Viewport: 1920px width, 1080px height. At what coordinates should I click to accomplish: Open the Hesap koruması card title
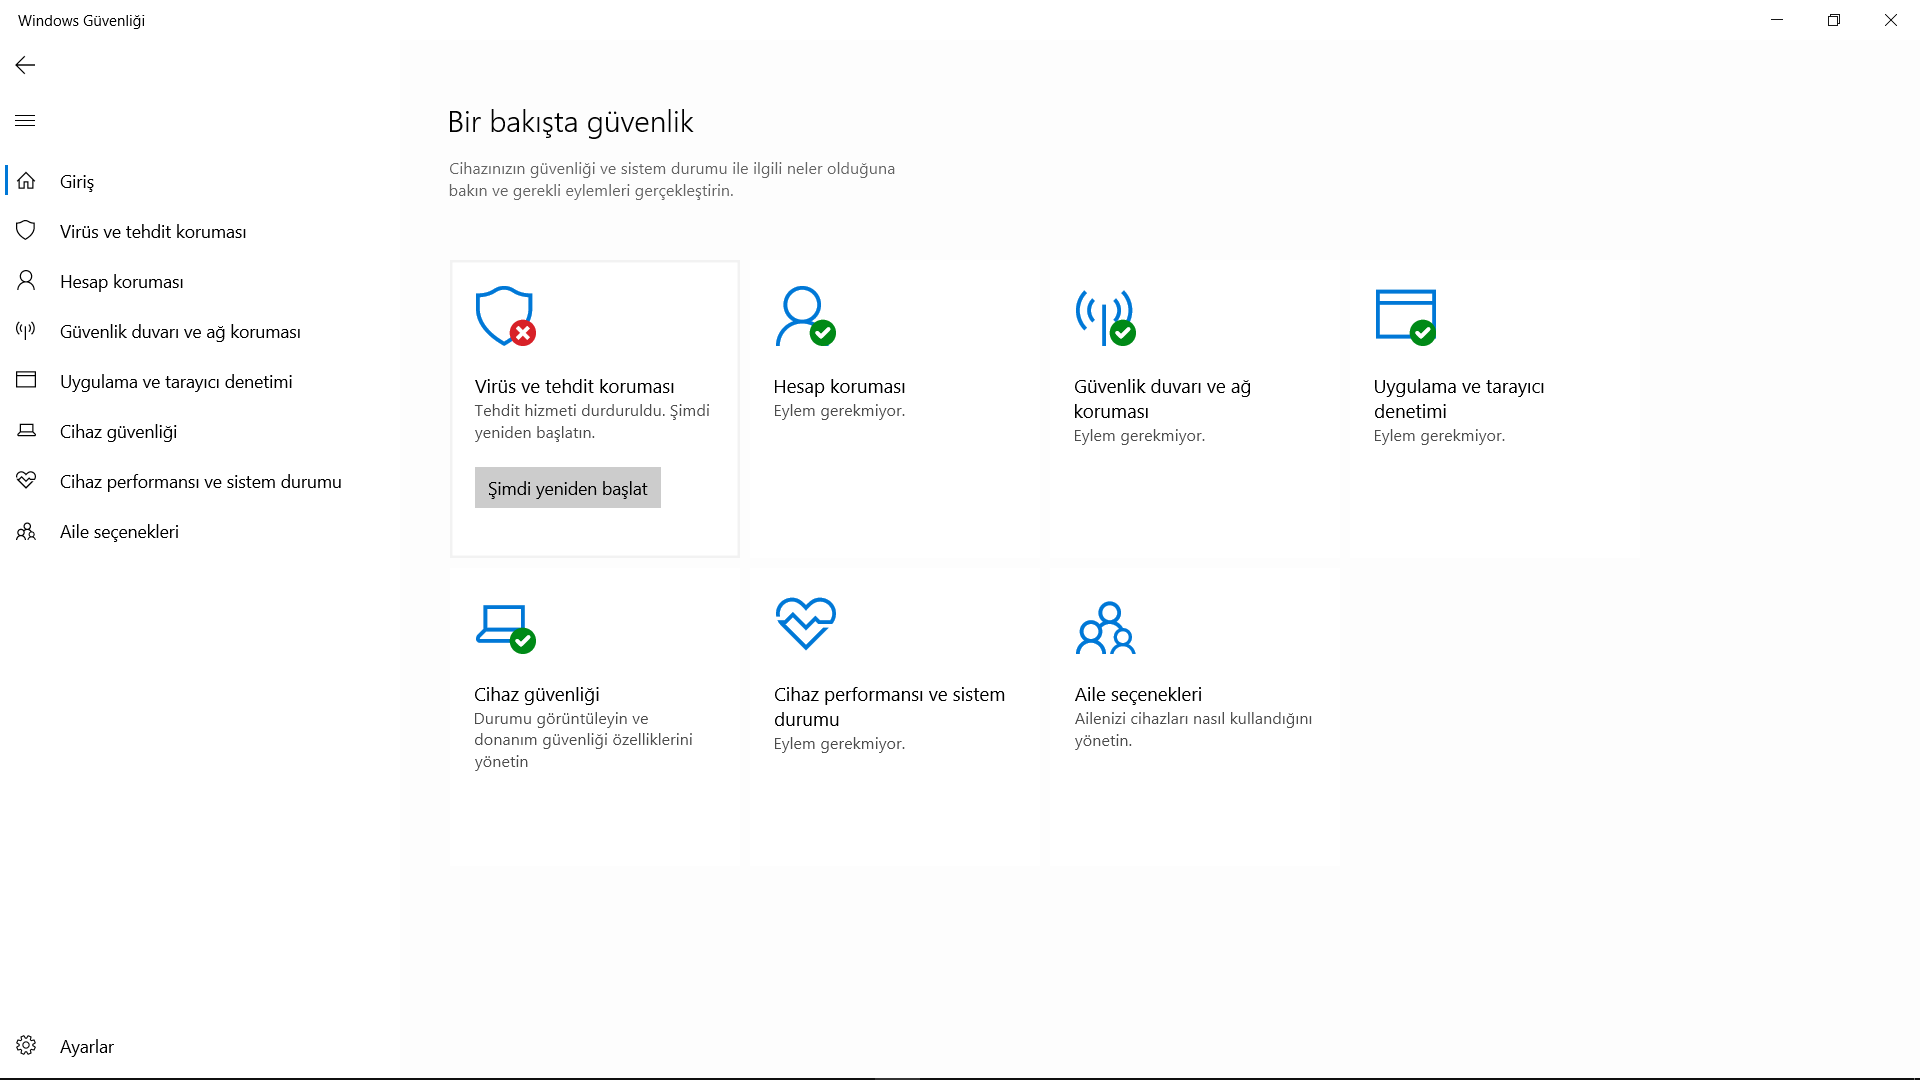point(839,386)
